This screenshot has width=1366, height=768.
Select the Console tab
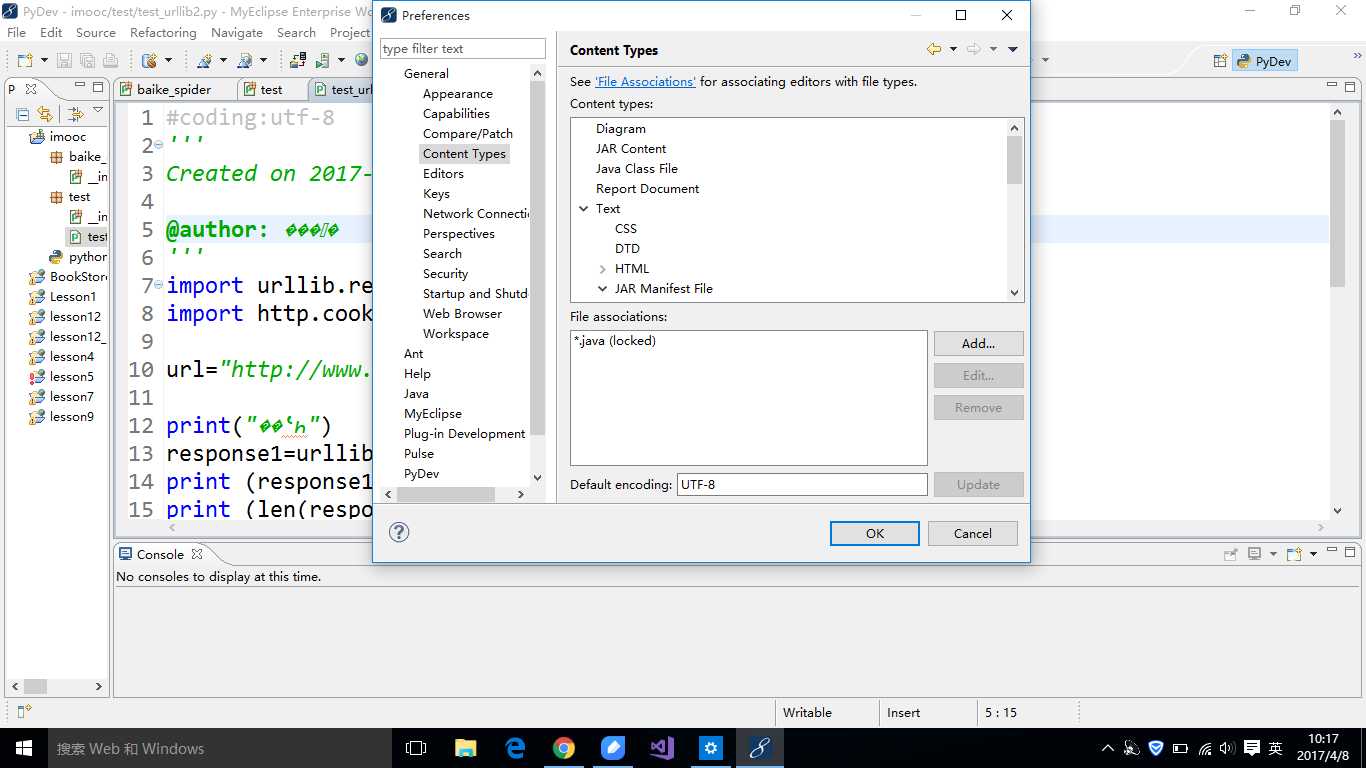coord(160,554)
